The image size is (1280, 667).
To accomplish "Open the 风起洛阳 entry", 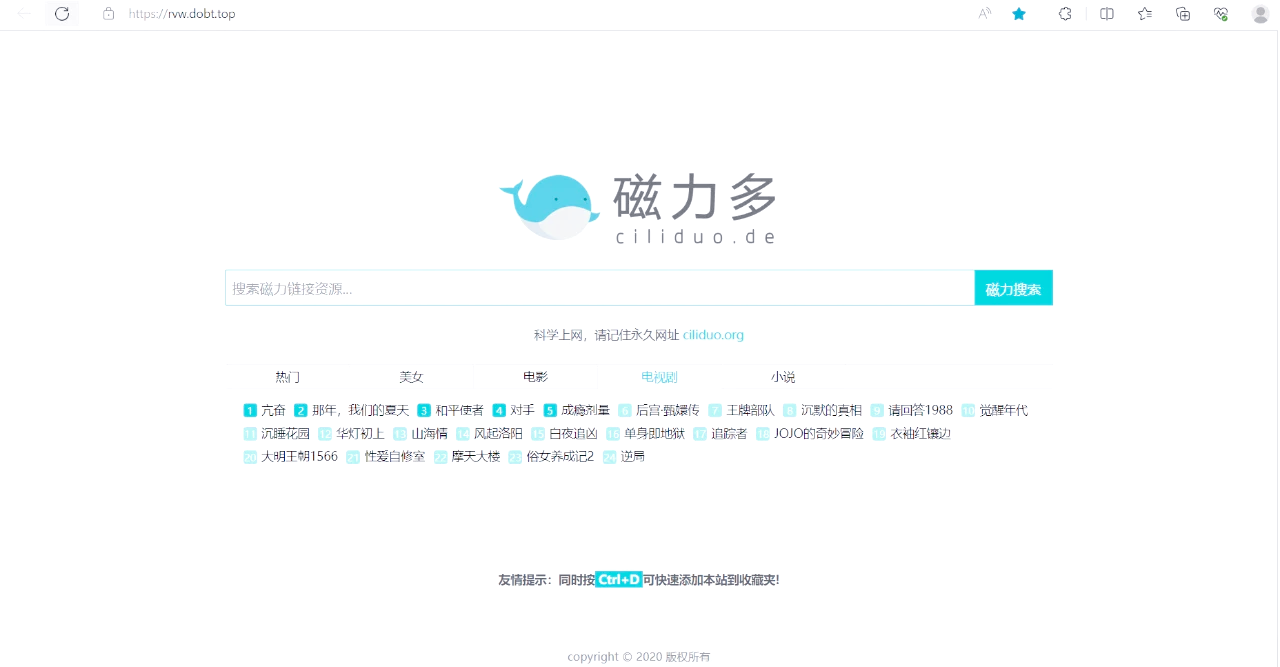I will (497, 434).
